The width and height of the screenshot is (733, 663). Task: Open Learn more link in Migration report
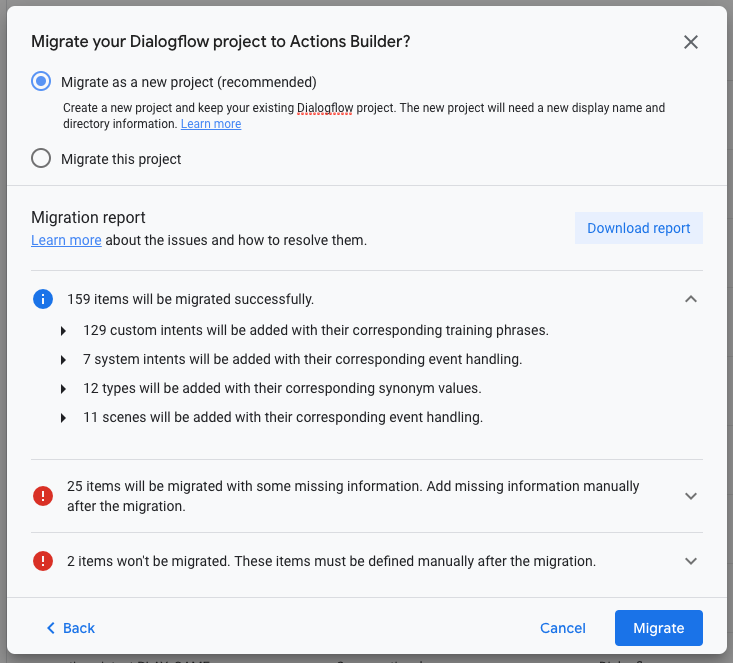pos(66,240)
